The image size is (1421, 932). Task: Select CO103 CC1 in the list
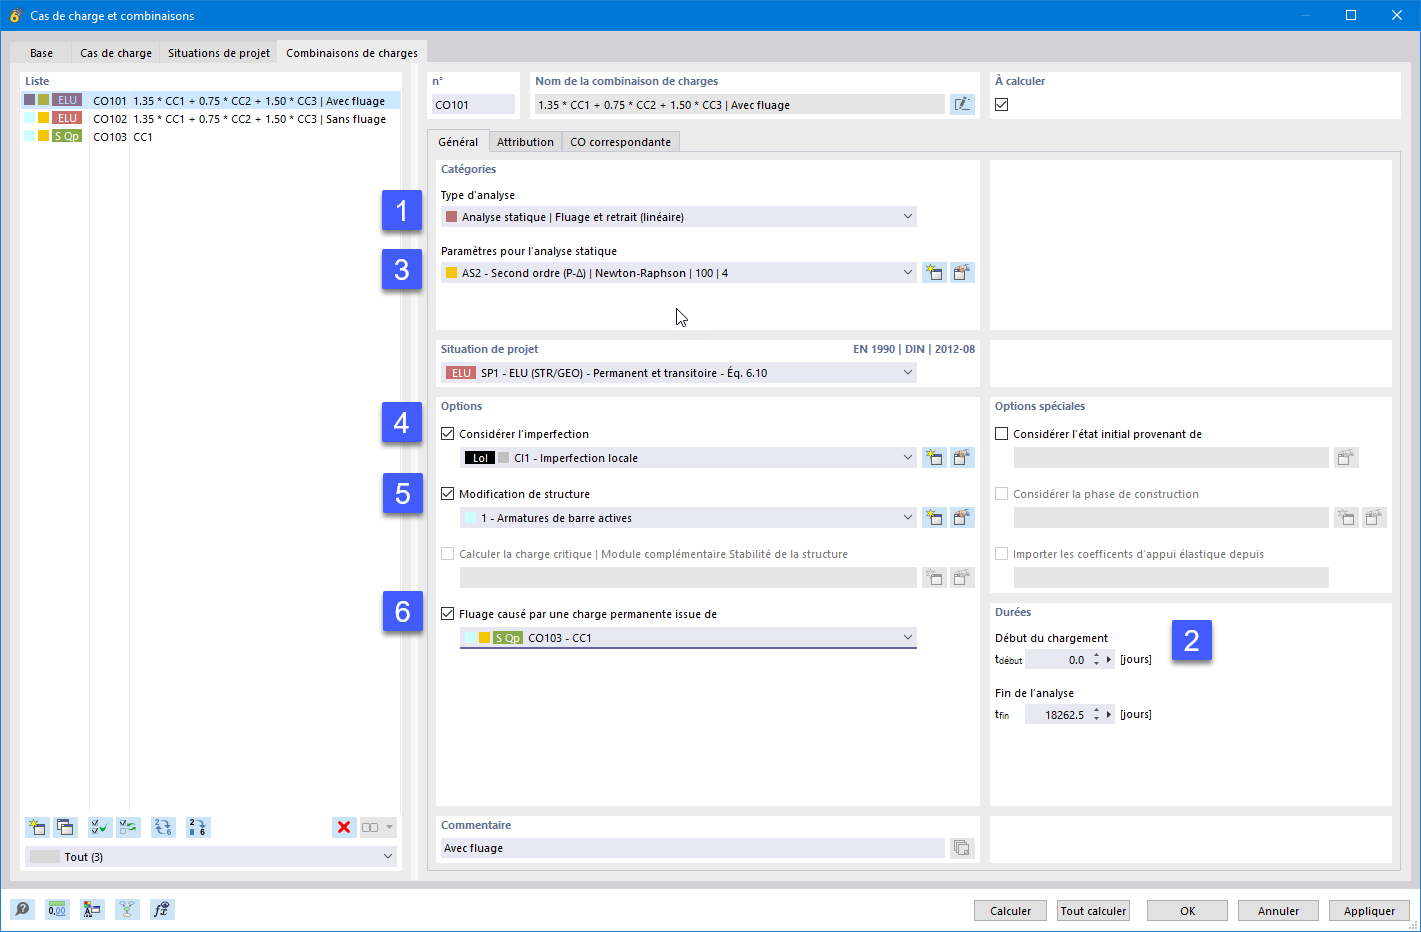coord(211,137)
